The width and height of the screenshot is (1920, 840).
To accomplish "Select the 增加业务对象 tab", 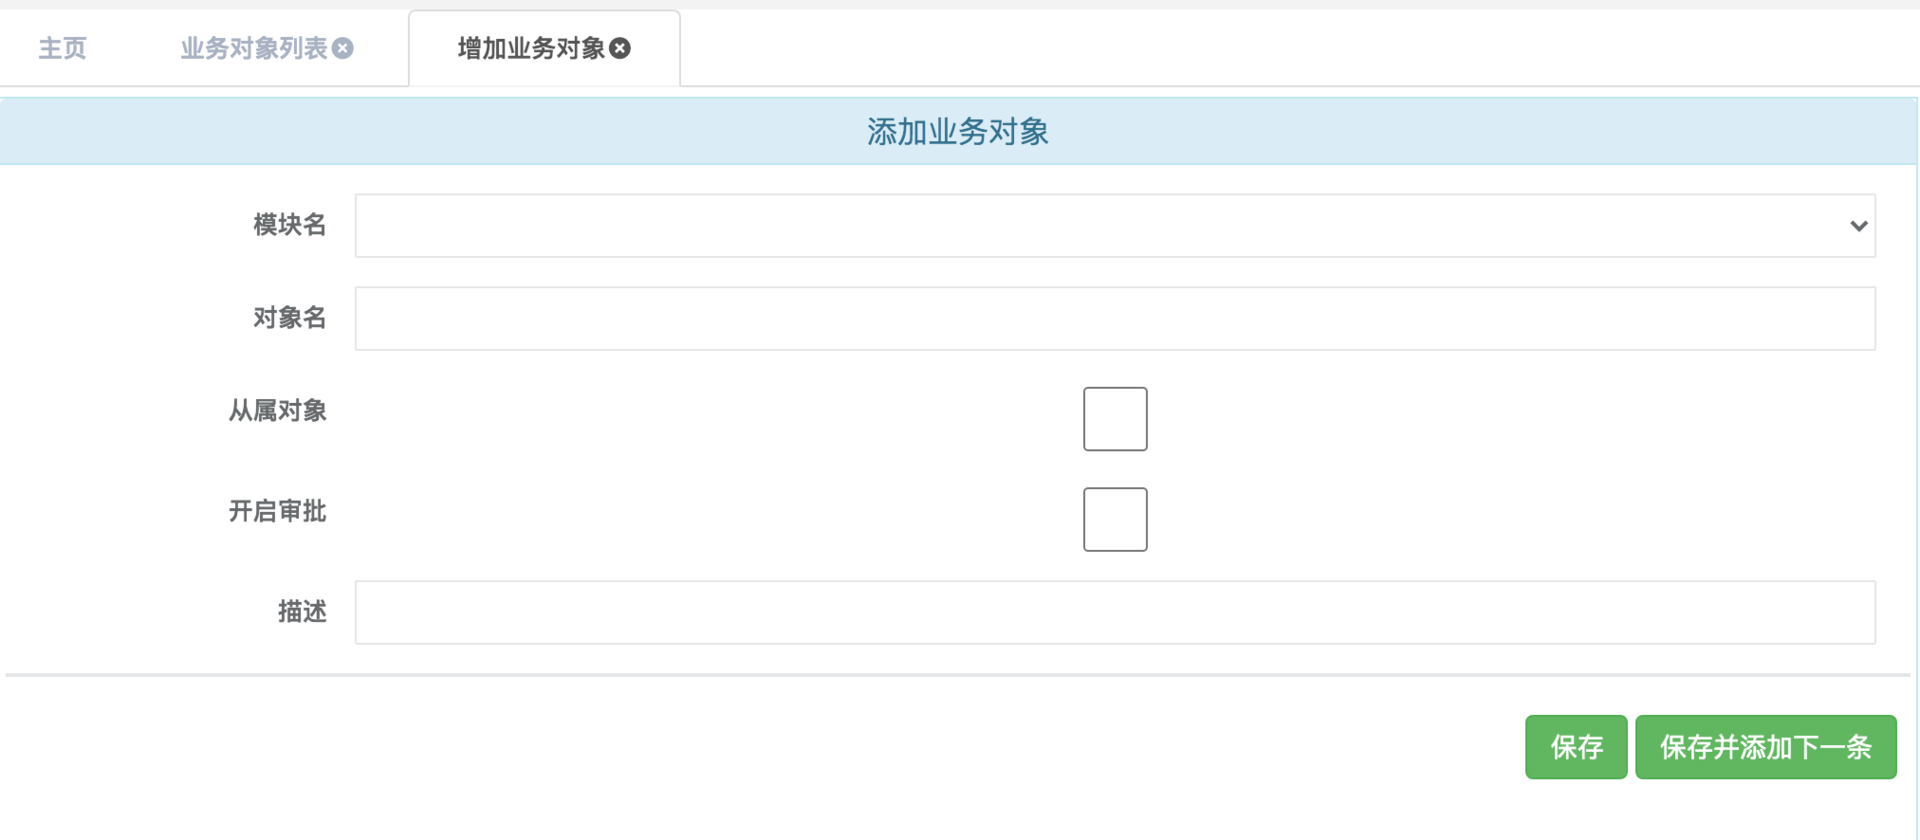I will [530, 47].
